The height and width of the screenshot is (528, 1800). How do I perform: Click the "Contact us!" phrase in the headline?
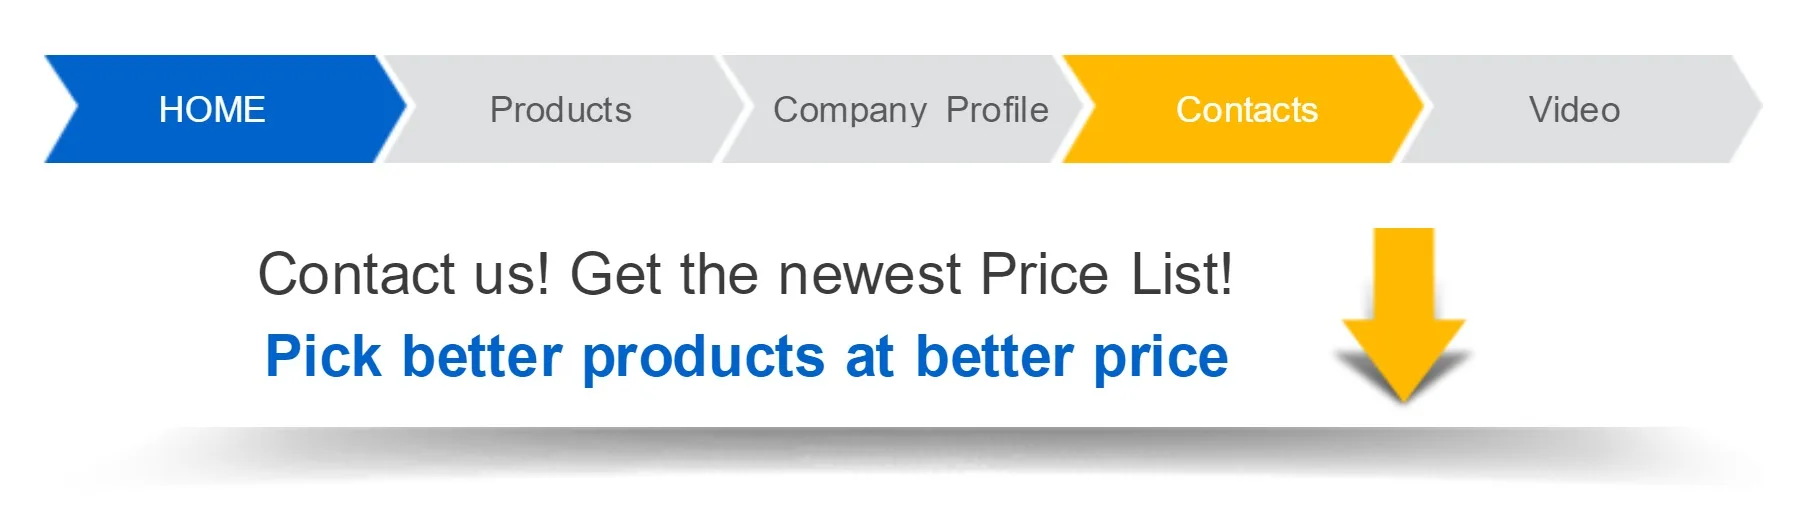coord(404,274)
